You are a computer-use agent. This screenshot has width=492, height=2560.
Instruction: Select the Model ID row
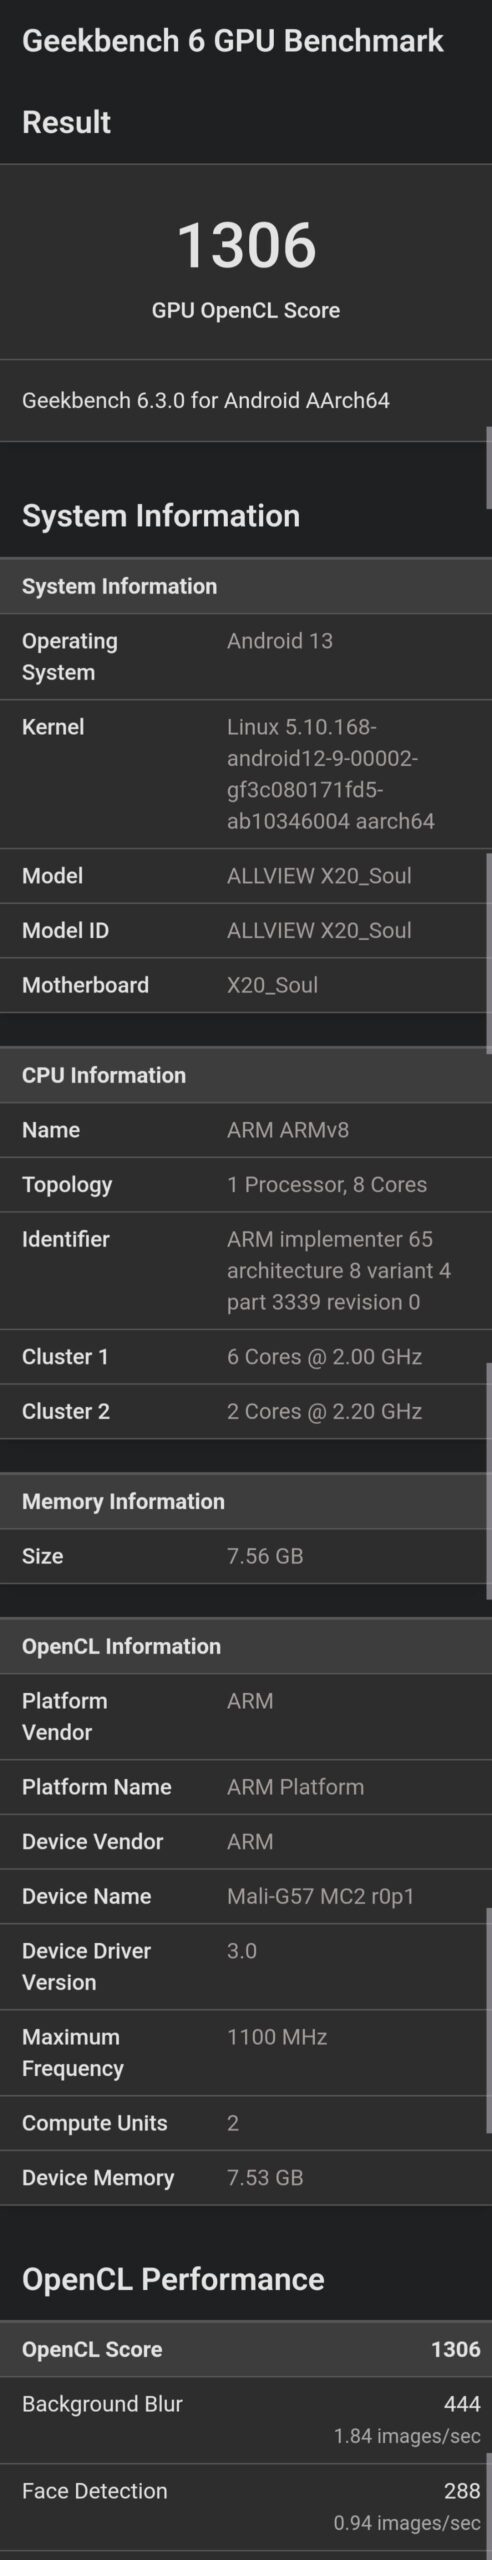(x=246, y=930)
